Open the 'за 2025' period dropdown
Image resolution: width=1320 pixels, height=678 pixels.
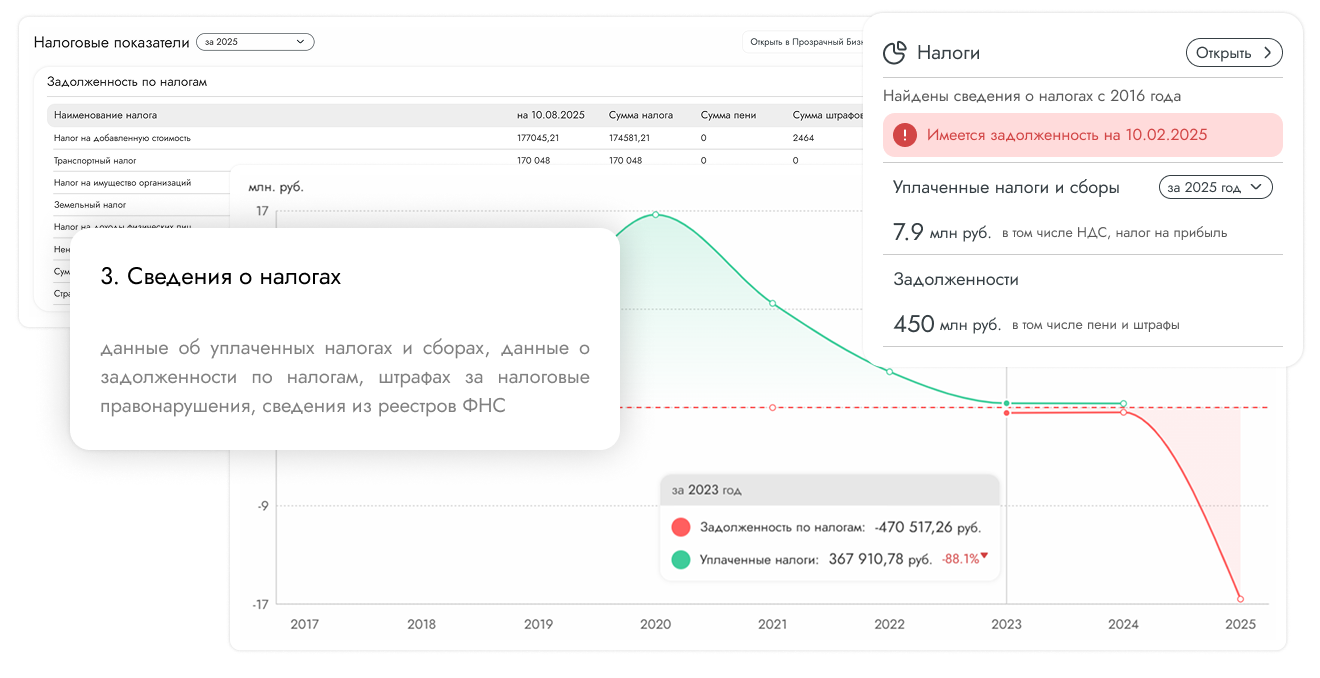tap(255, 42)
